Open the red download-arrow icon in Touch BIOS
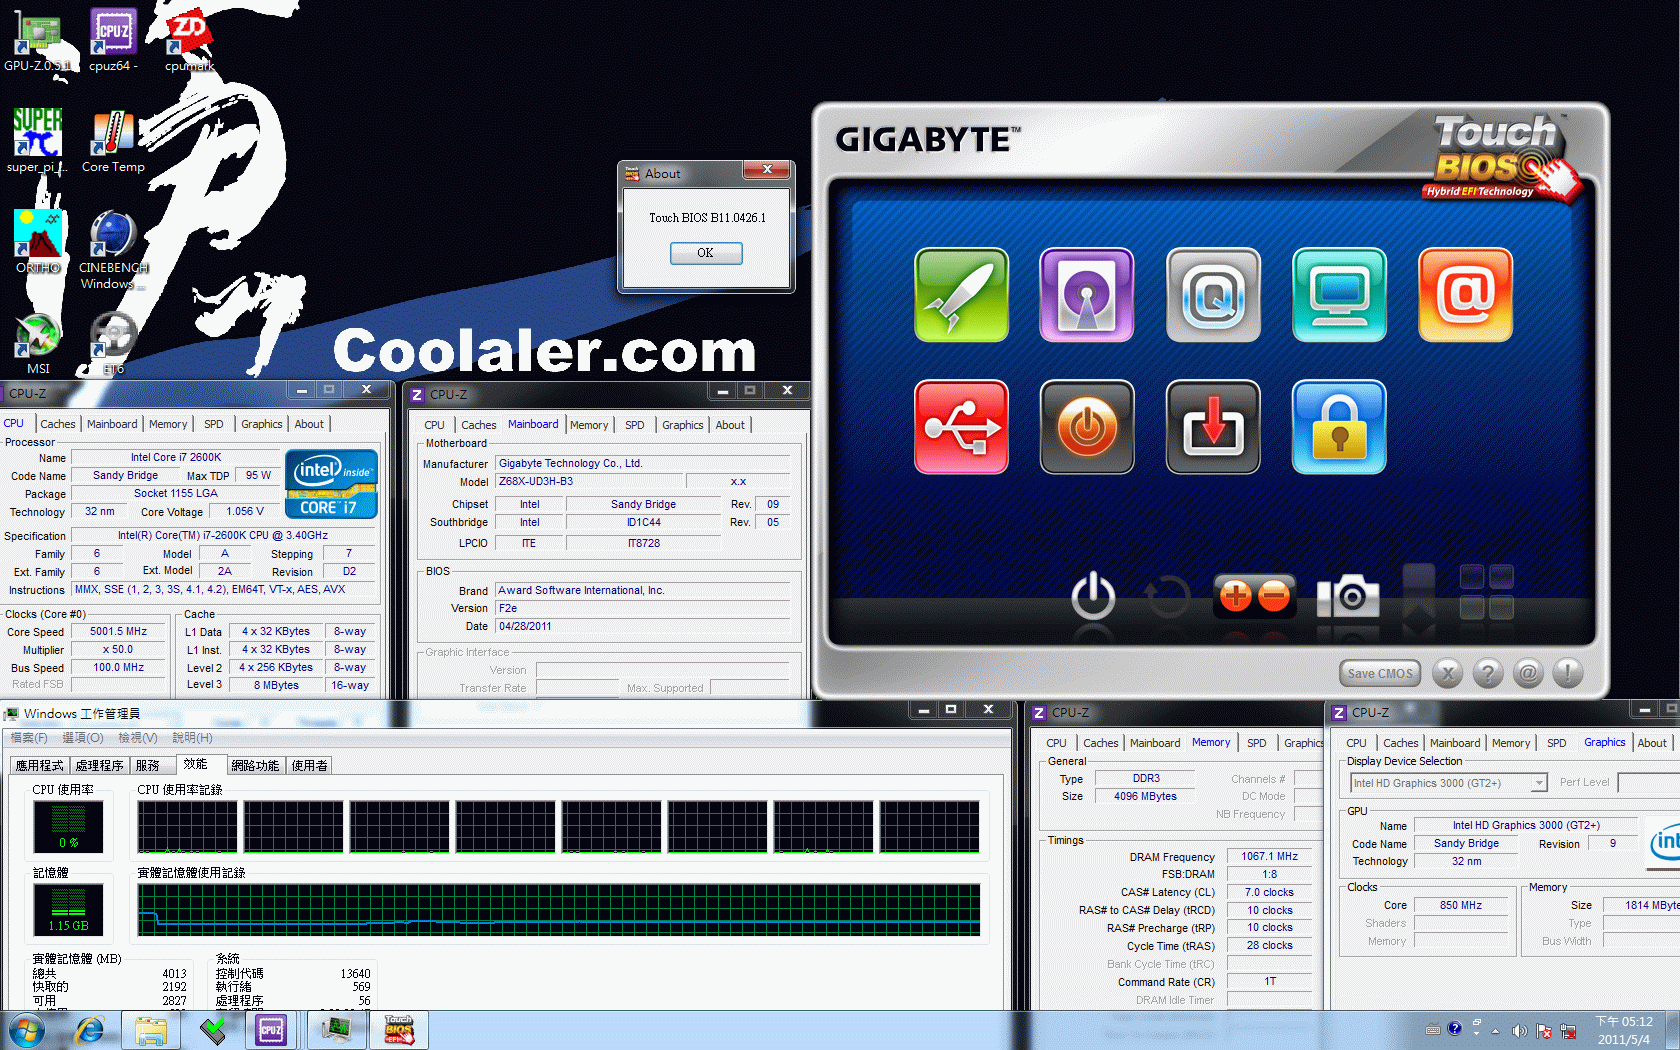Screen dimensions: 1680x1050 [1213, 427]
